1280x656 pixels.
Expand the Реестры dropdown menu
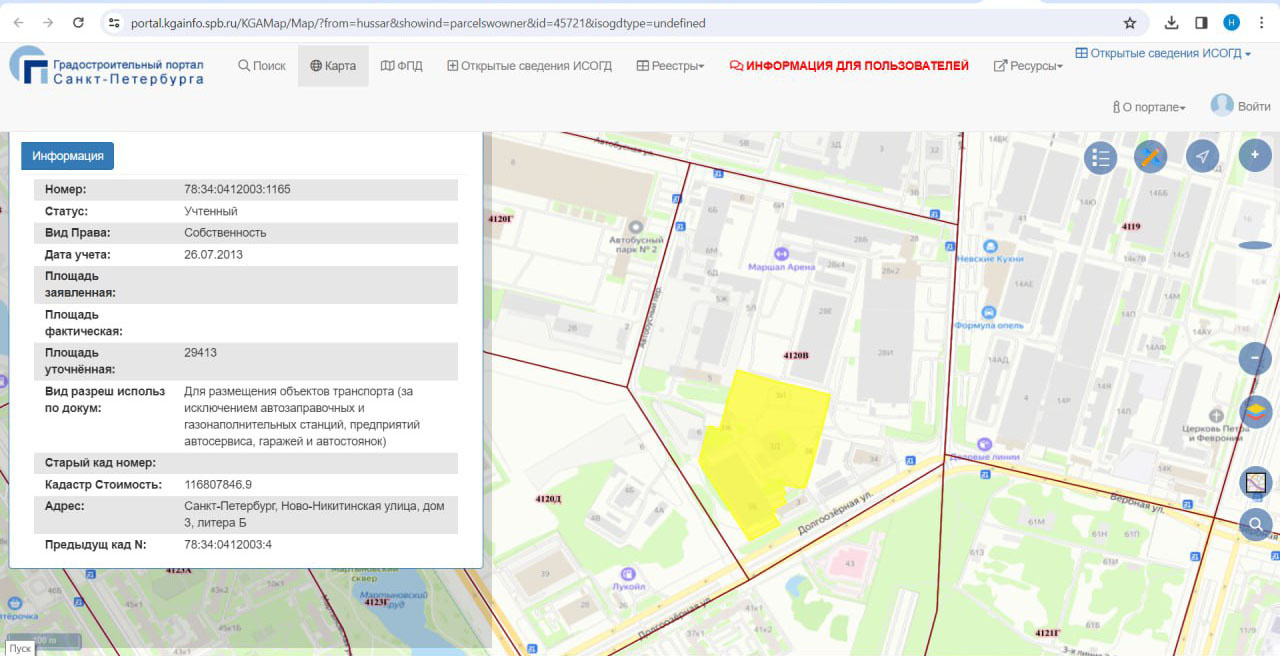click(x=670, y=66)
